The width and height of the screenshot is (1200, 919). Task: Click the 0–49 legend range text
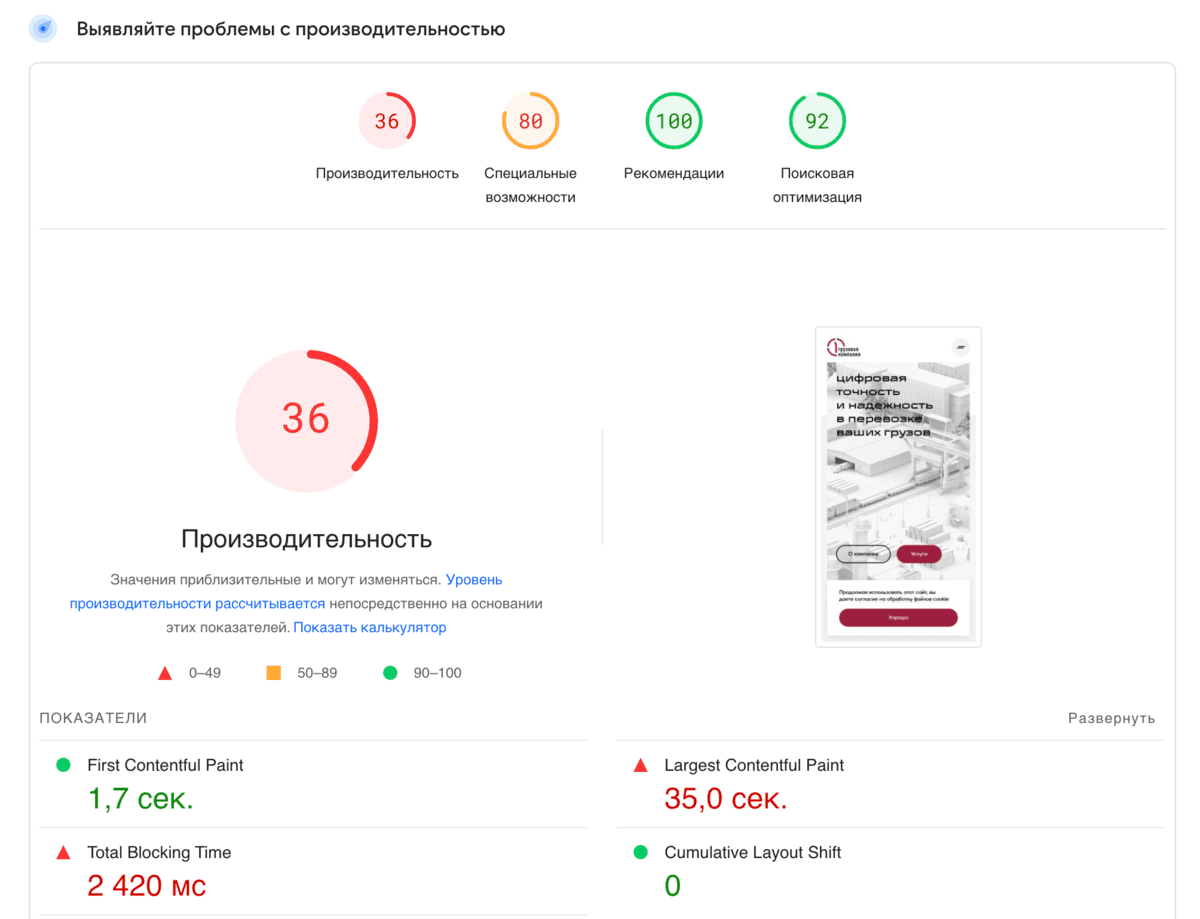click(205, 673)
